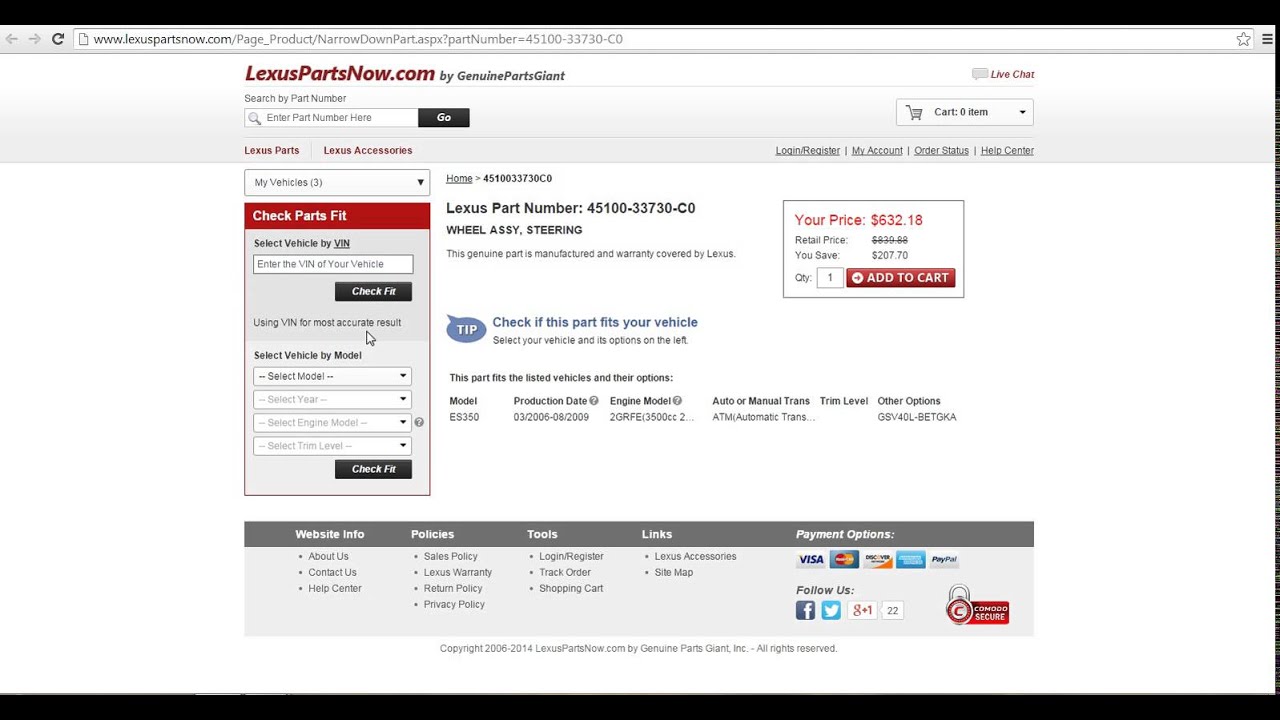
Task: Click the browser address bar
Action: [655, 39]
